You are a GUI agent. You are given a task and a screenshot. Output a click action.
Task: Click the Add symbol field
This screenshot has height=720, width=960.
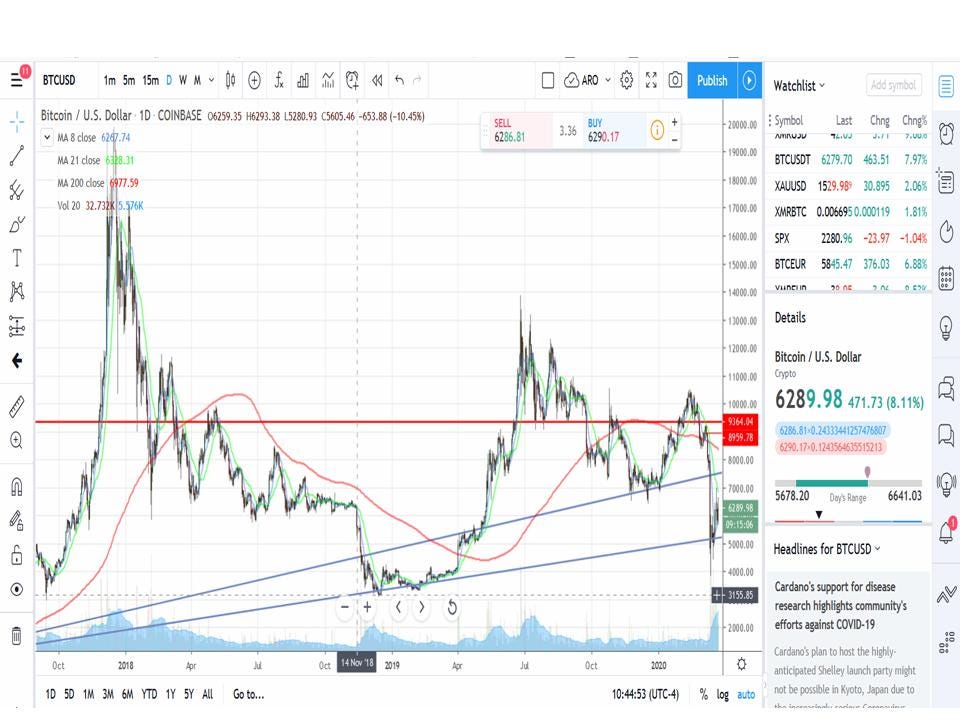pos(893,85)
